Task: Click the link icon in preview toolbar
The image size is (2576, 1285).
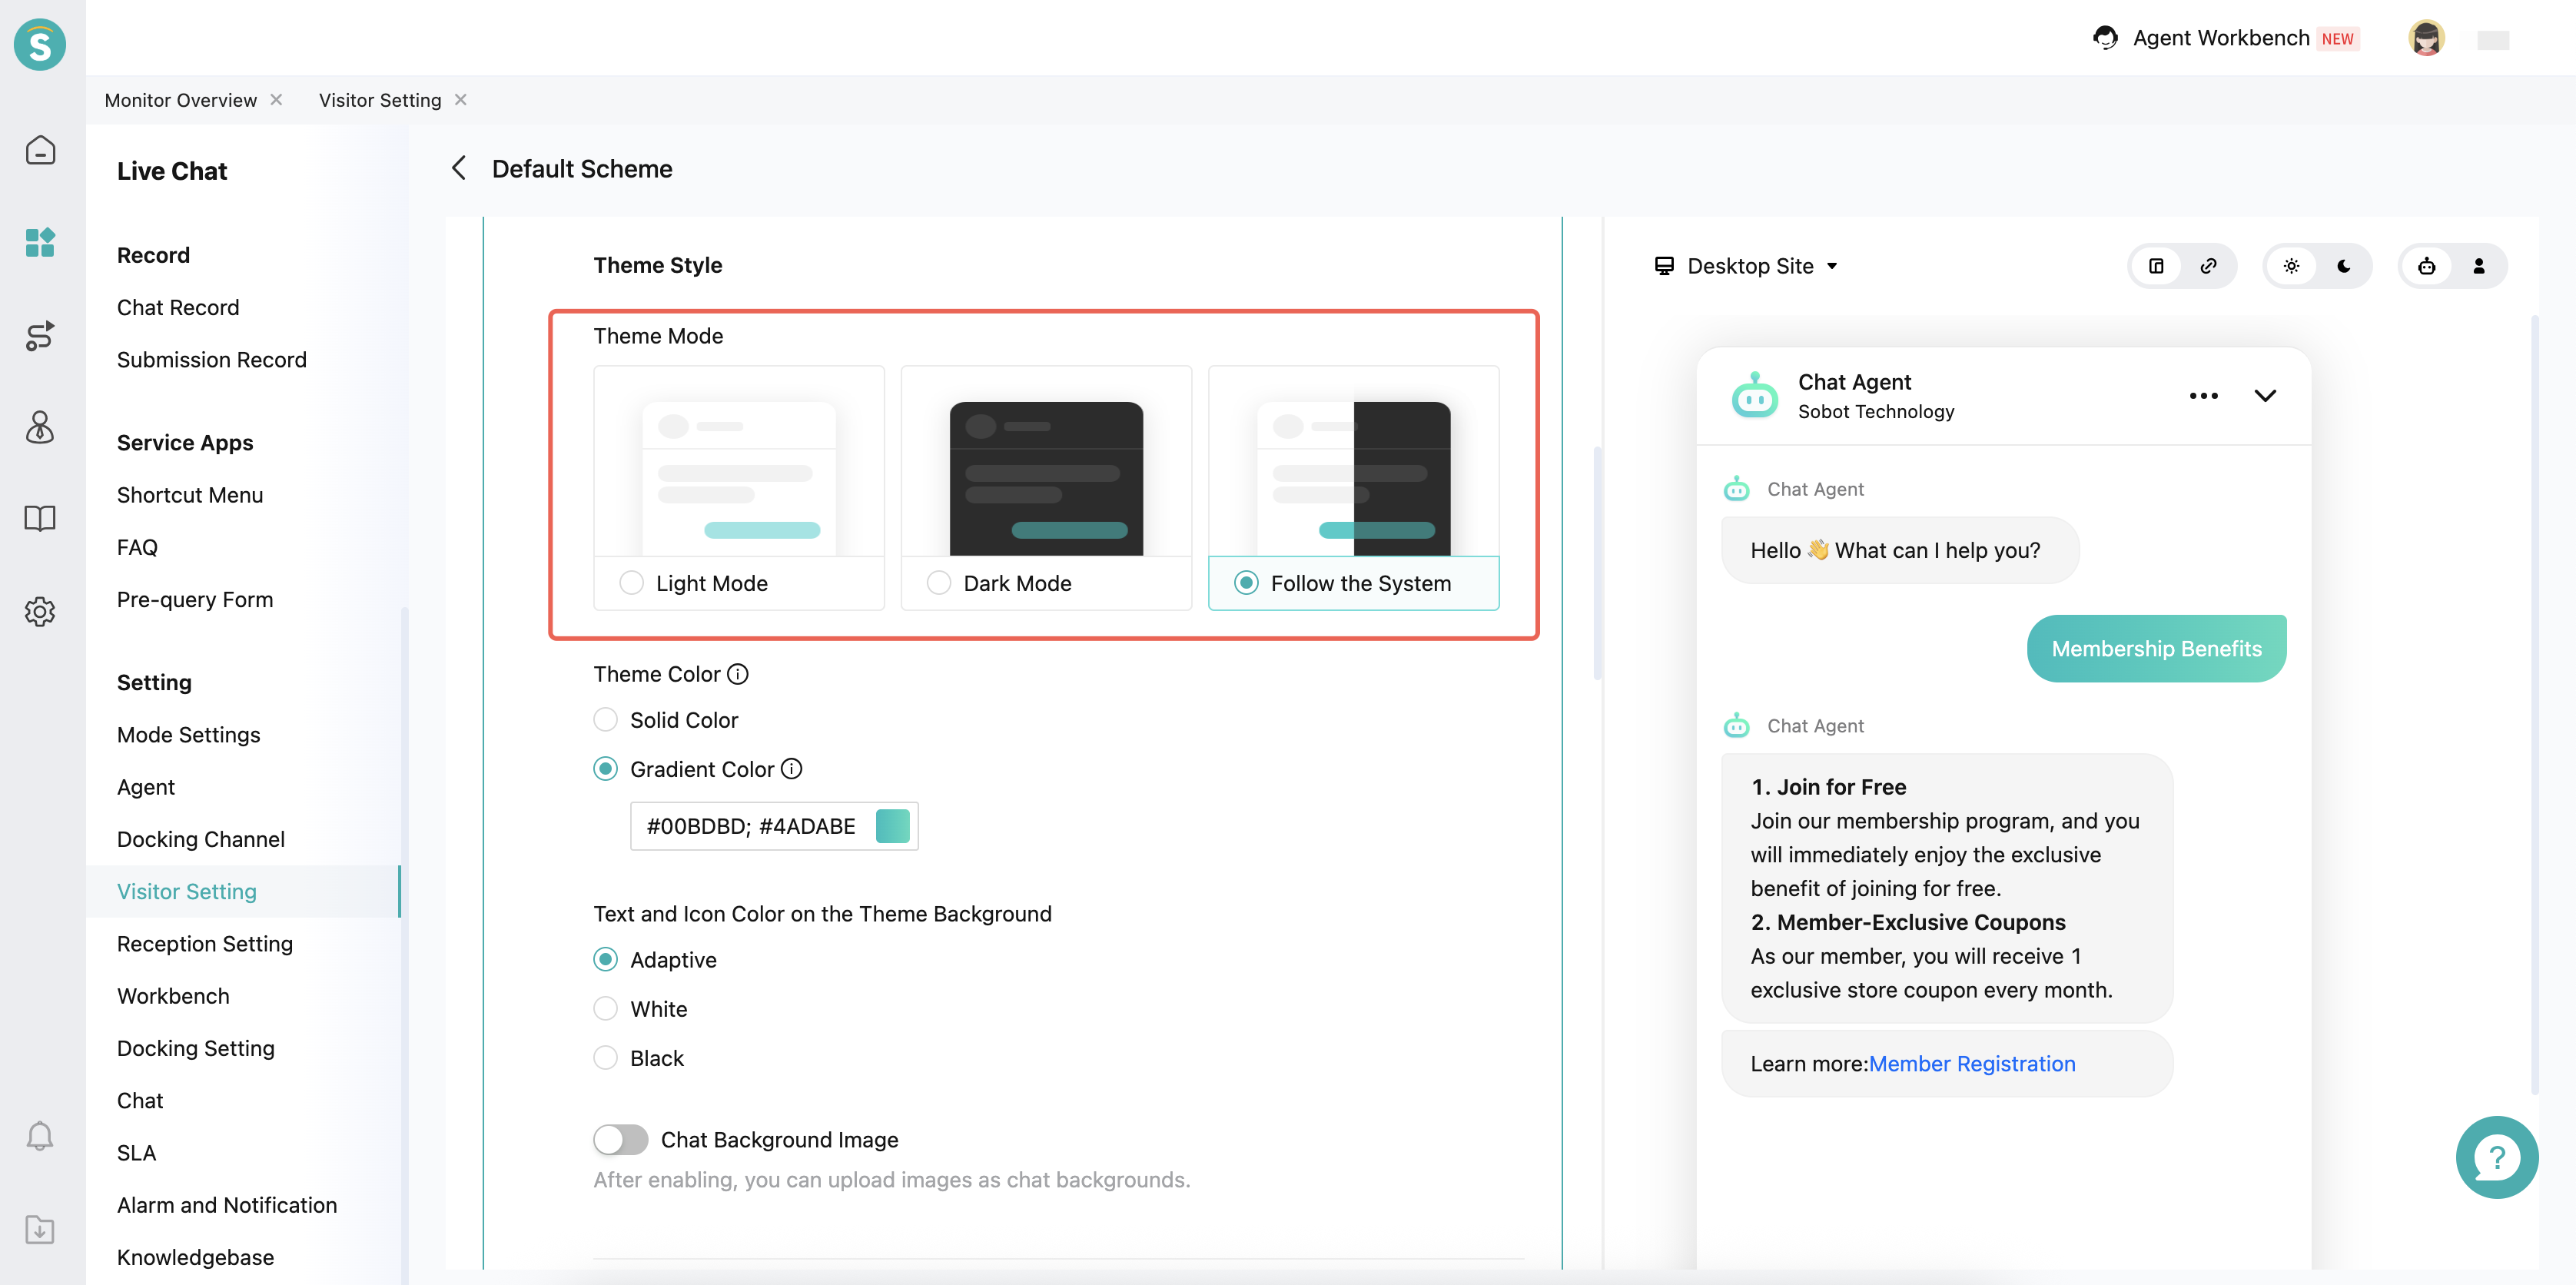Action: pos(2208,266)
